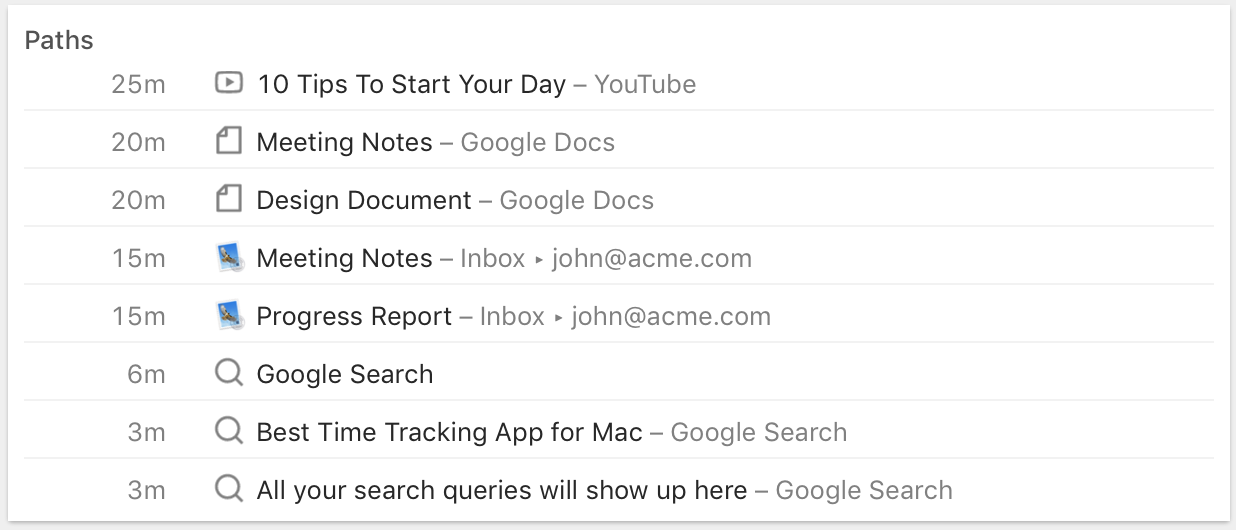Click the YouTube video play icon
The height and width of the screenshot is (530, 1236).
[229, 83]
